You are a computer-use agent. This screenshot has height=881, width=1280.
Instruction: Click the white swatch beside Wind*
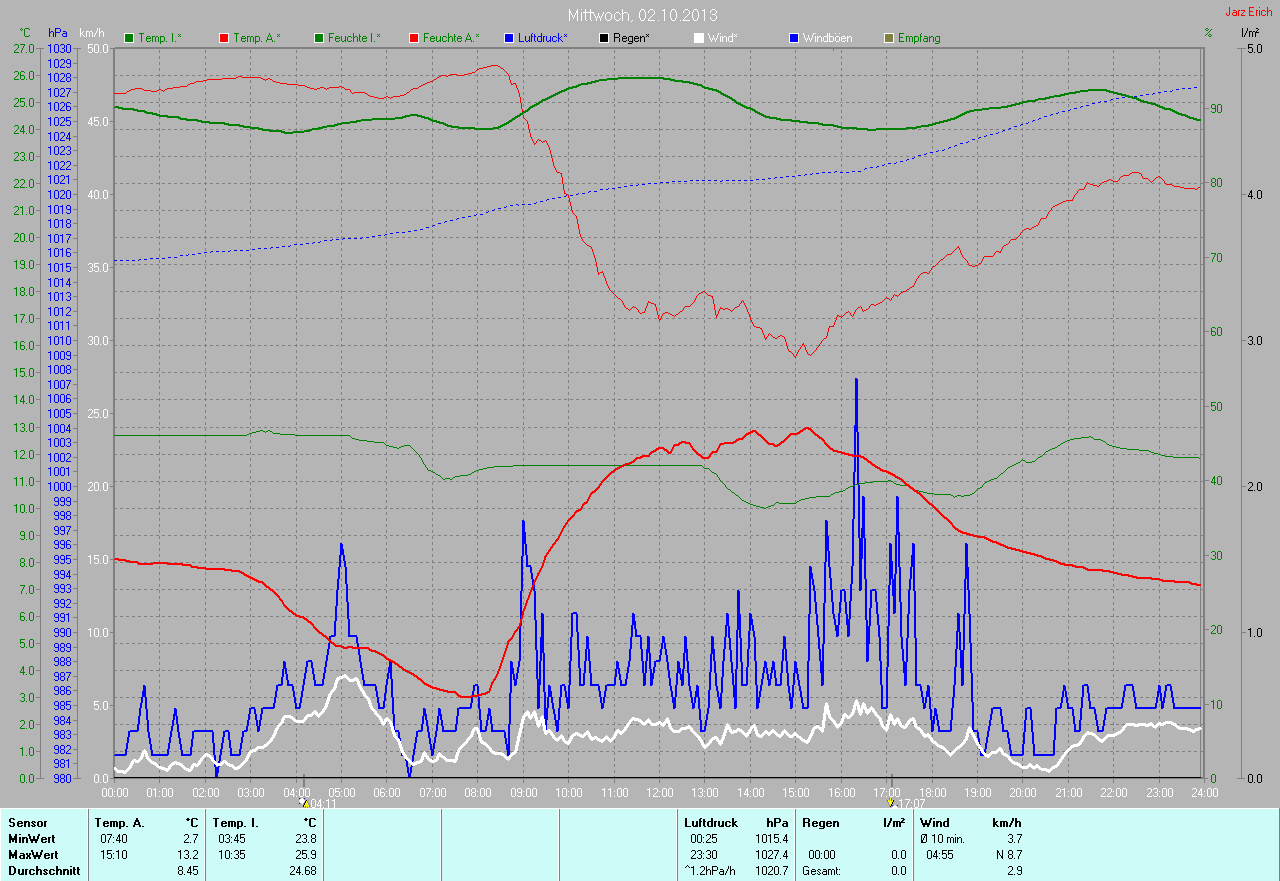click(699, 38)
